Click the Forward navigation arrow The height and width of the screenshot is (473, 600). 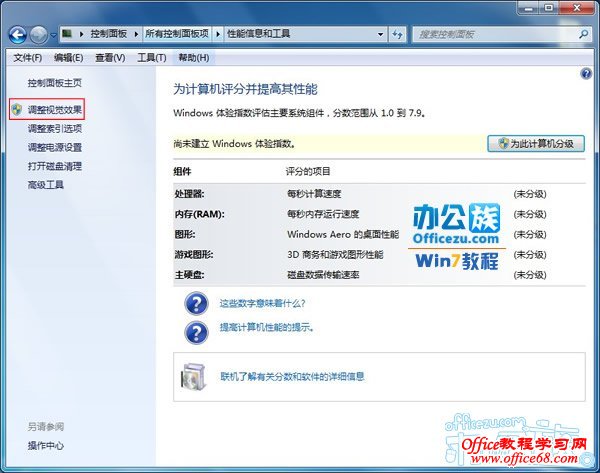(39, 35)
